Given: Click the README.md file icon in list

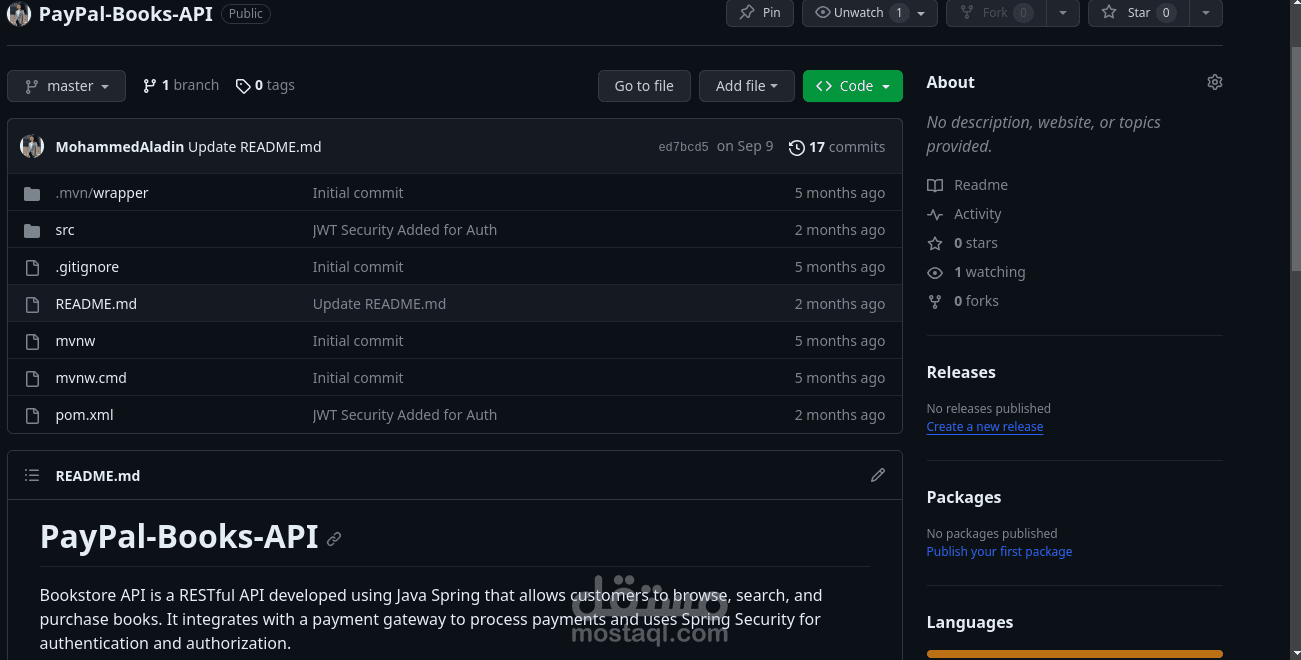Looking at the screenshot, I should point(32,304).
